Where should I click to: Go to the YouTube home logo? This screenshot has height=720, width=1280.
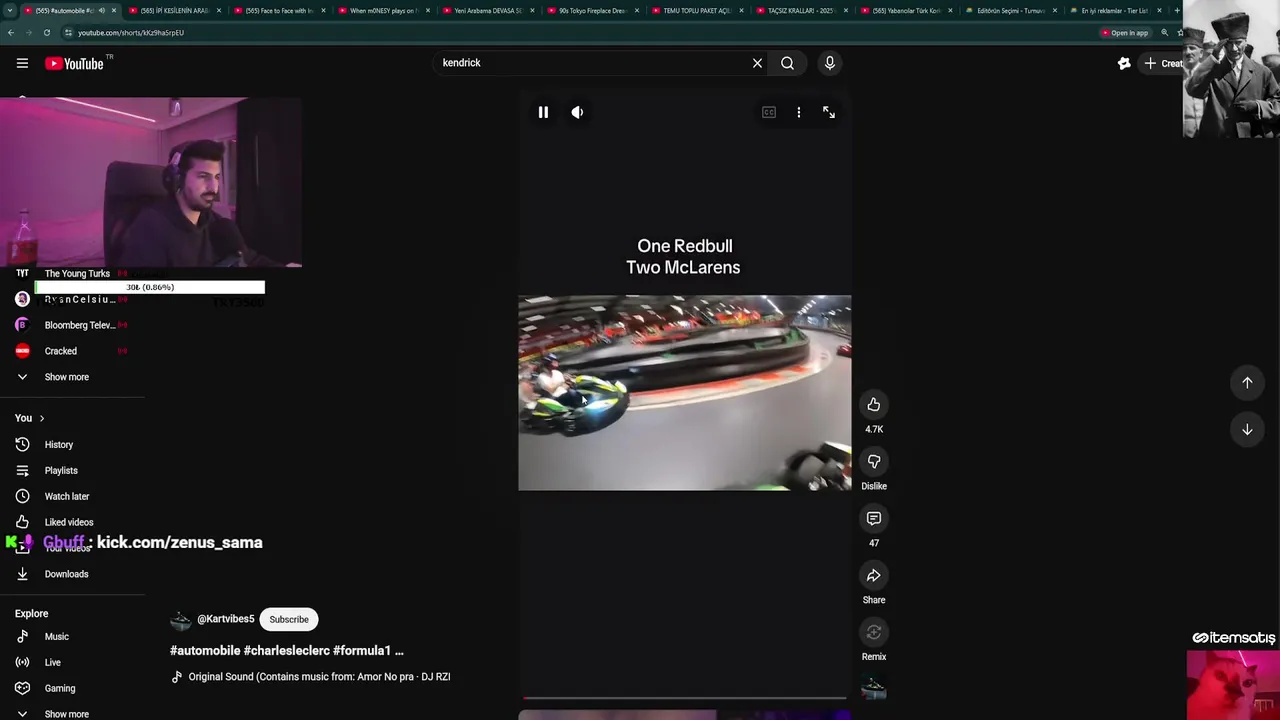(x=74, y=63)
